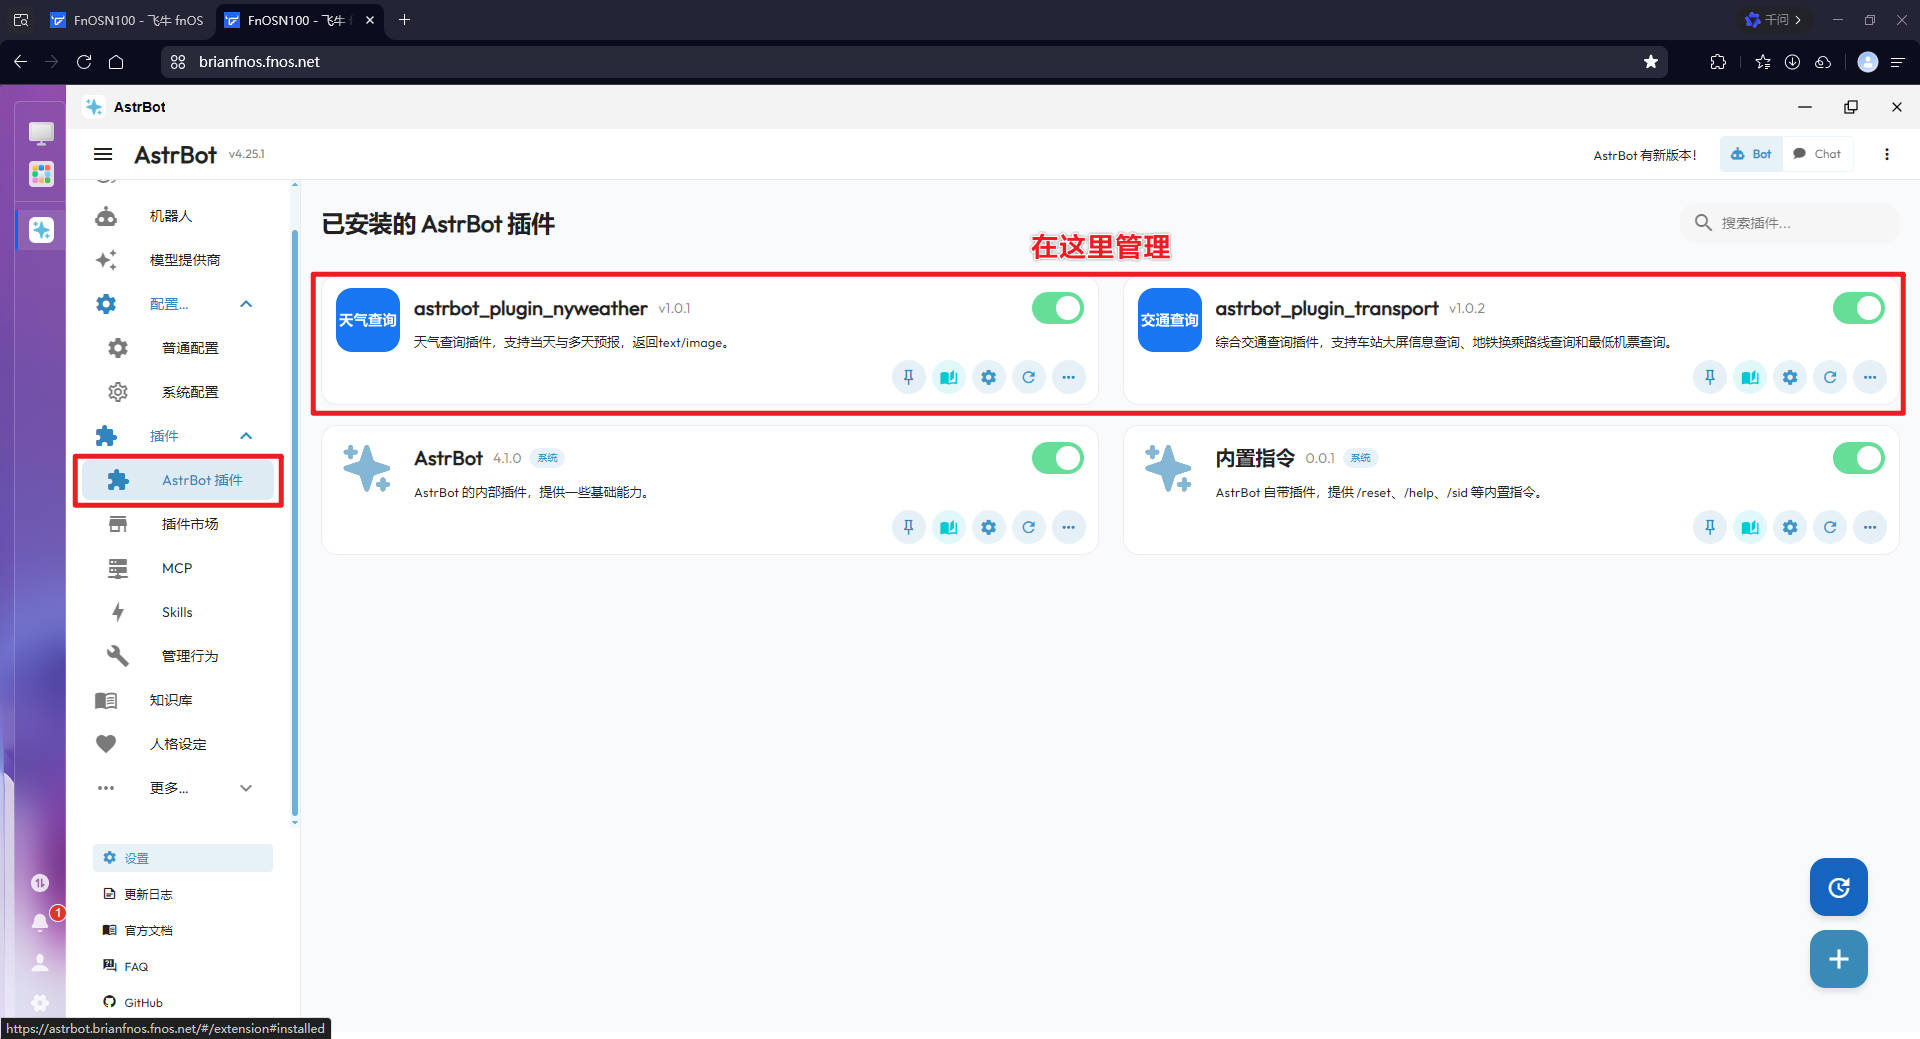Open astrbot_plugin_transport settings gear

[x=1790, y=377]
